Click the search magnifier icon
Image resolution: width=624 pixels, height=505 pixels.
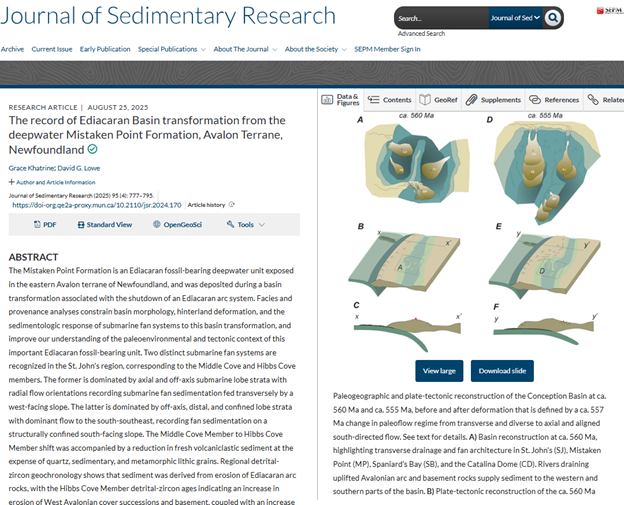[x=553, y=18]
